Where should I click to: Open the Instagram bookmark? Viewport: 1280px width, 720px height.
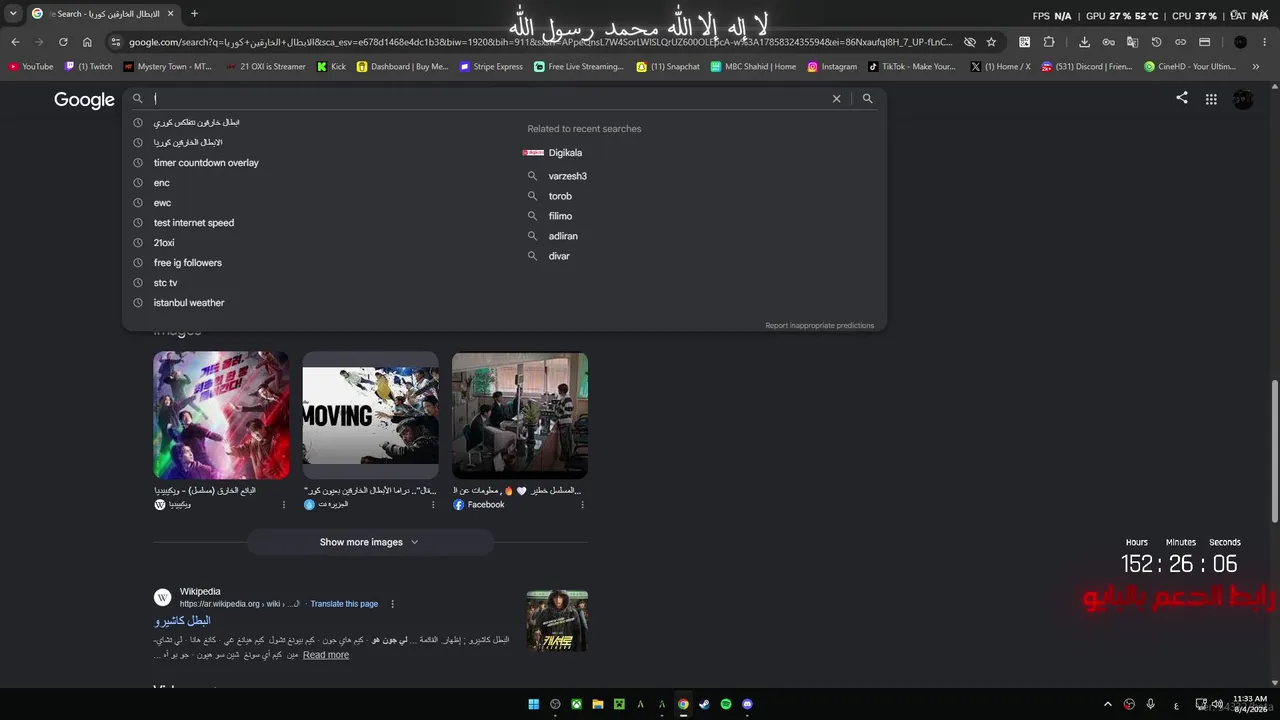coord(832,67)
